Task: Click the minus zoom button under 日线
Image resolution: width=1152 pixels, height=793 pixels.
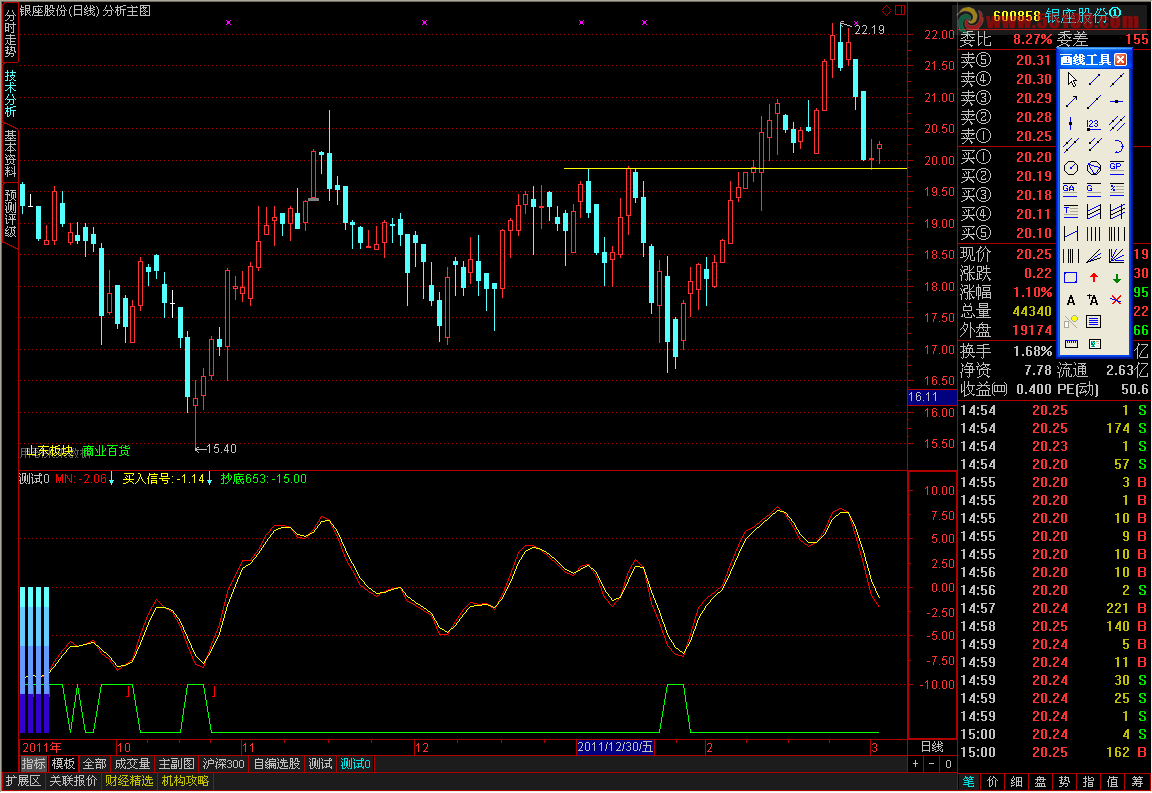Action: (x=931, y=764)
